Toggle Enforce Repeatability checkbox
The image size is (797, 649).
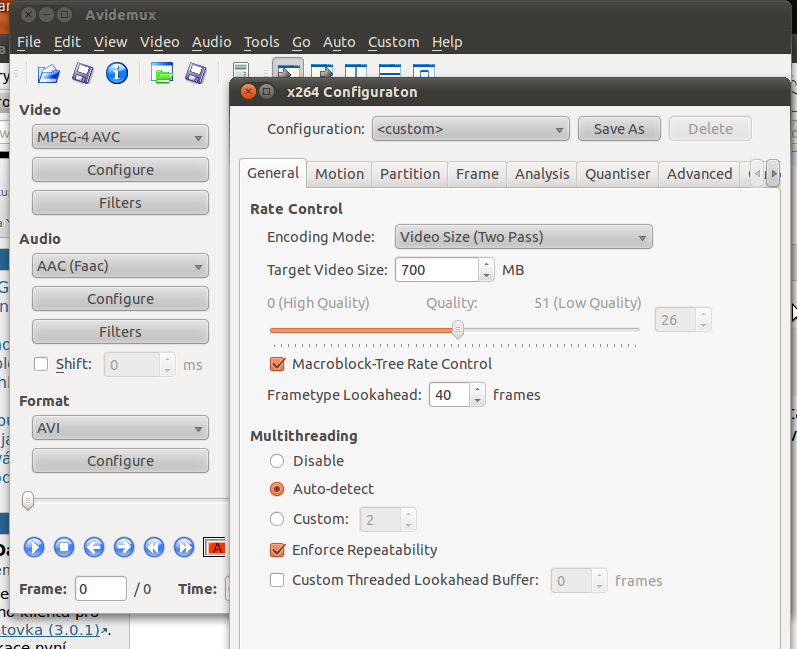click(x=278, y=550)
